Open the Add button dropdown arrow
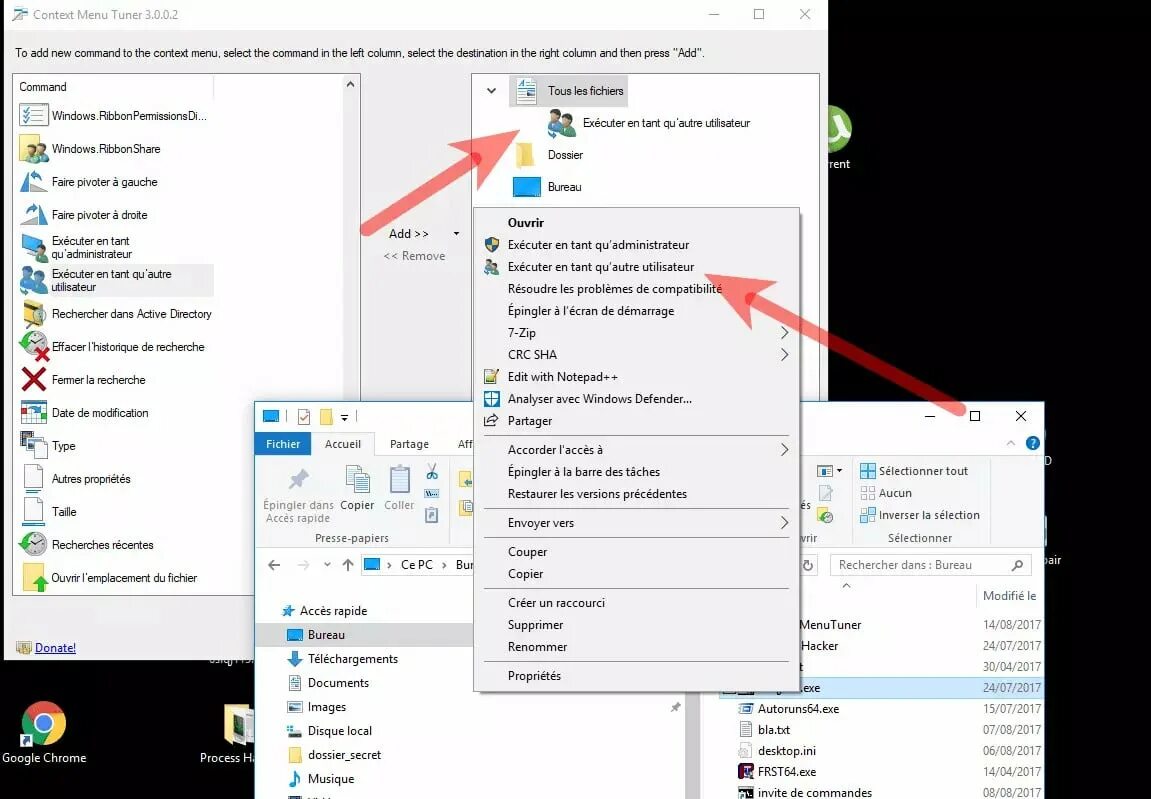 (x=456, y=234)
